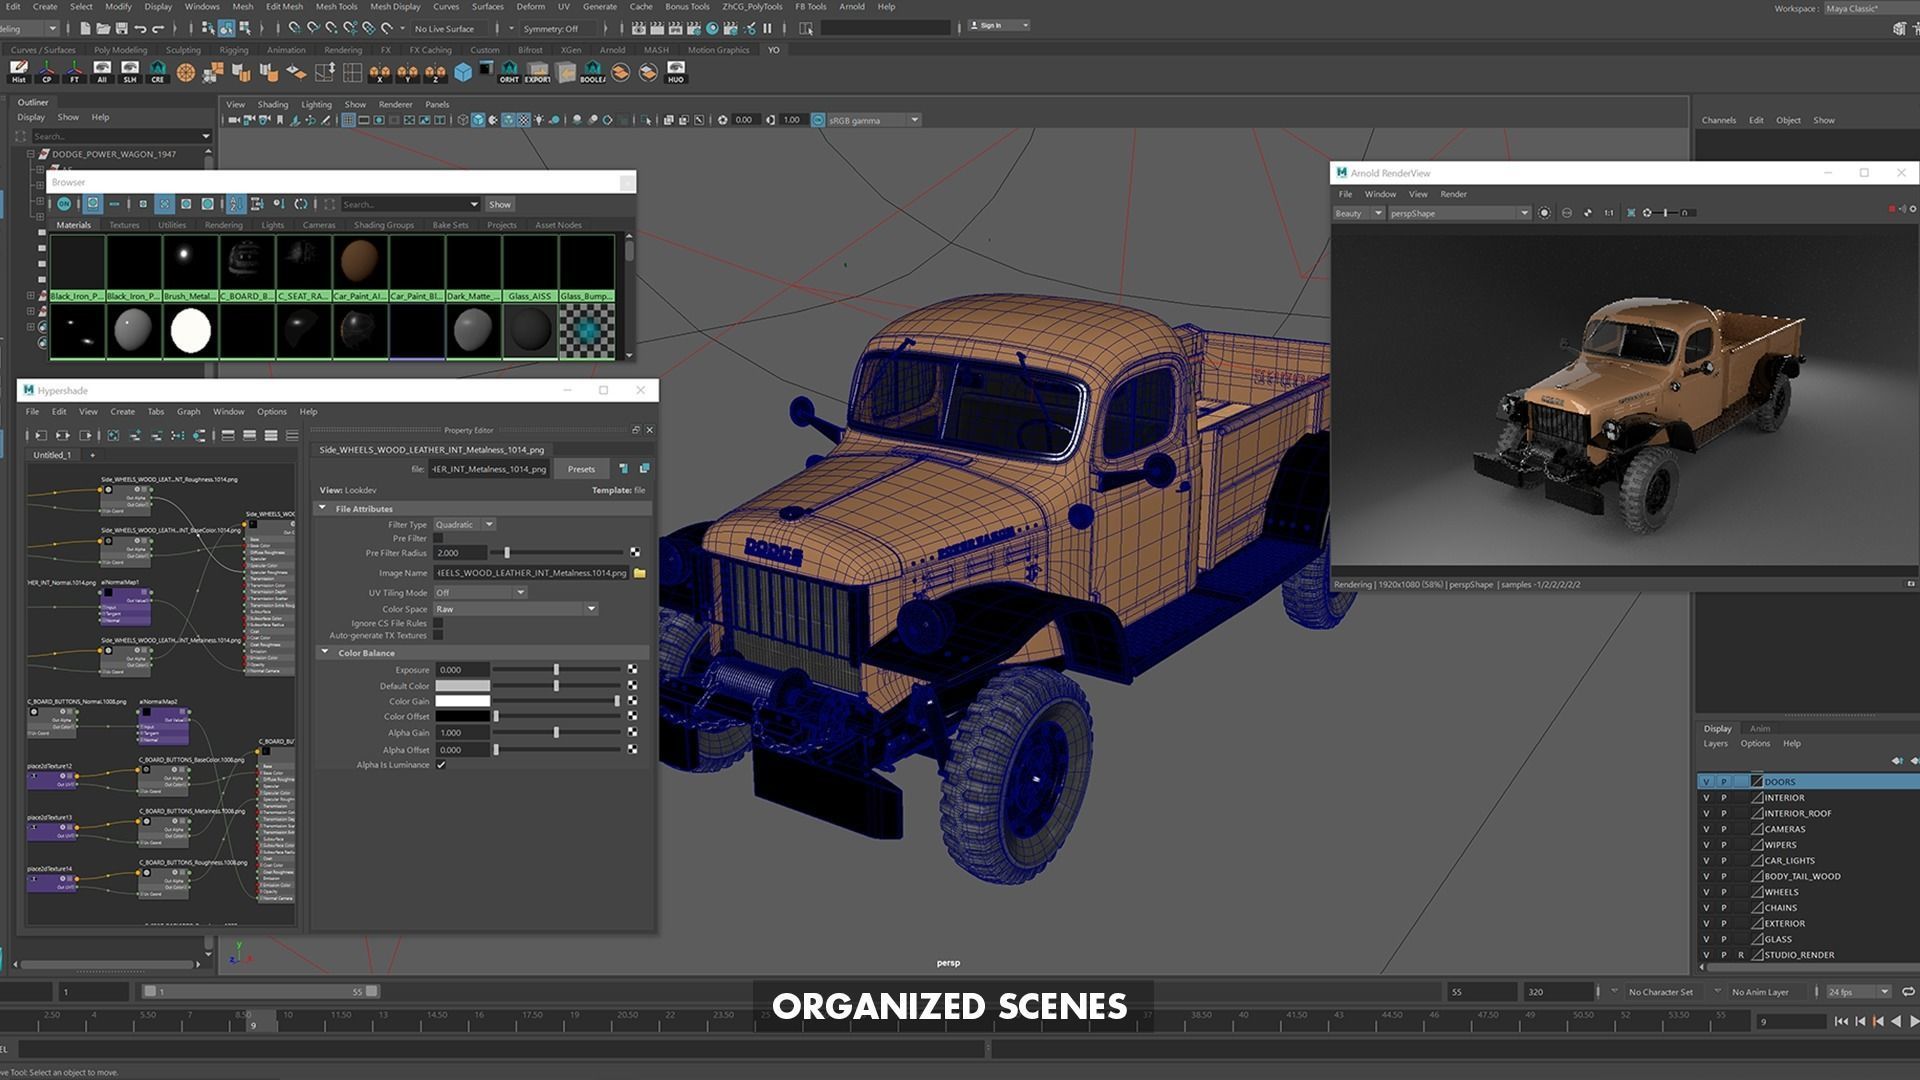Image resolution: width=1920 pixels, height=1080 pixels.
Task: Go to timeline start playback button
Action: [x=1841, y=1021]
